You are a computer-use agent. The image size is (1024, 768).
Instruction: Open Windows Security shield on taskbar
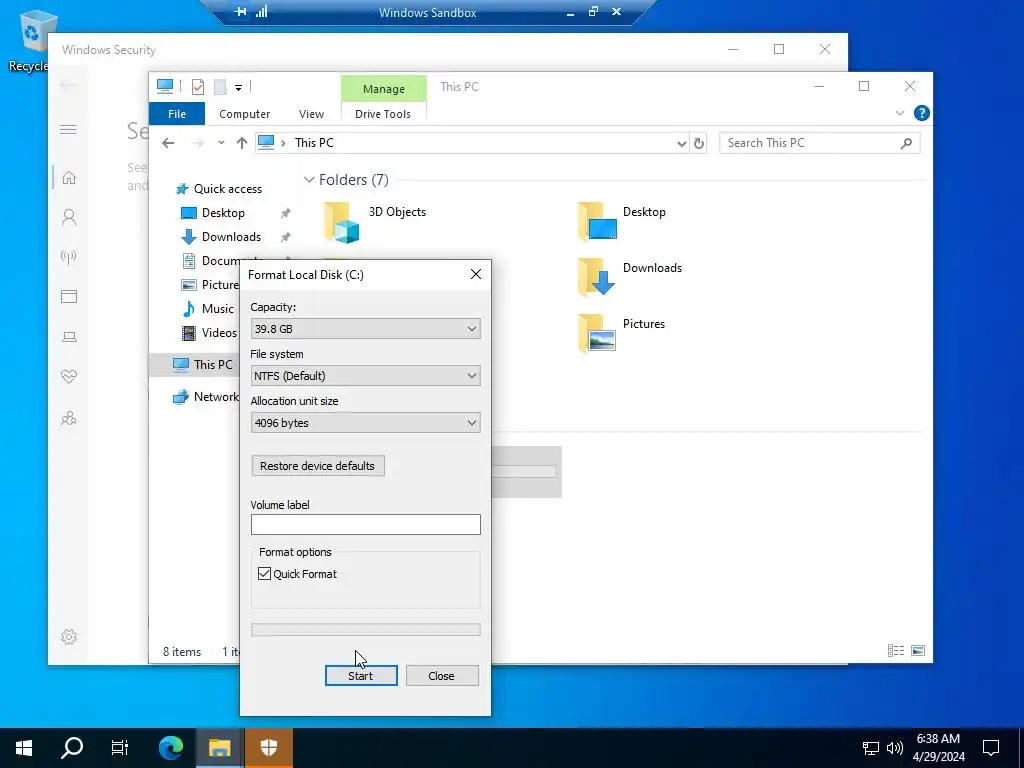pos(269,748)
